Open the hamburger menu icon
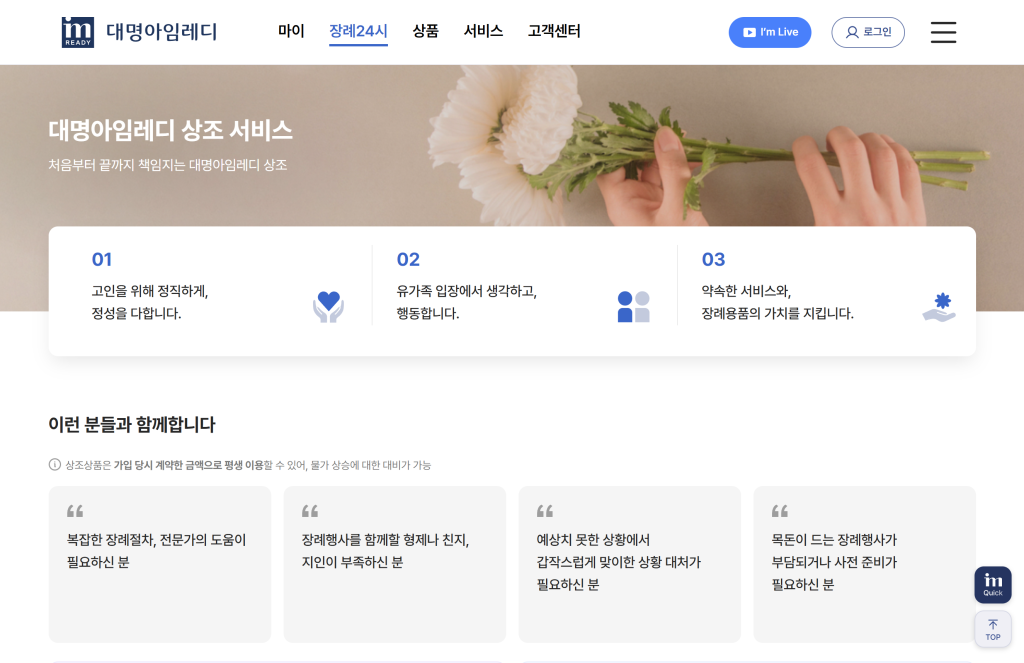This screenshot has width=1024, height=663. pos(943,32)
